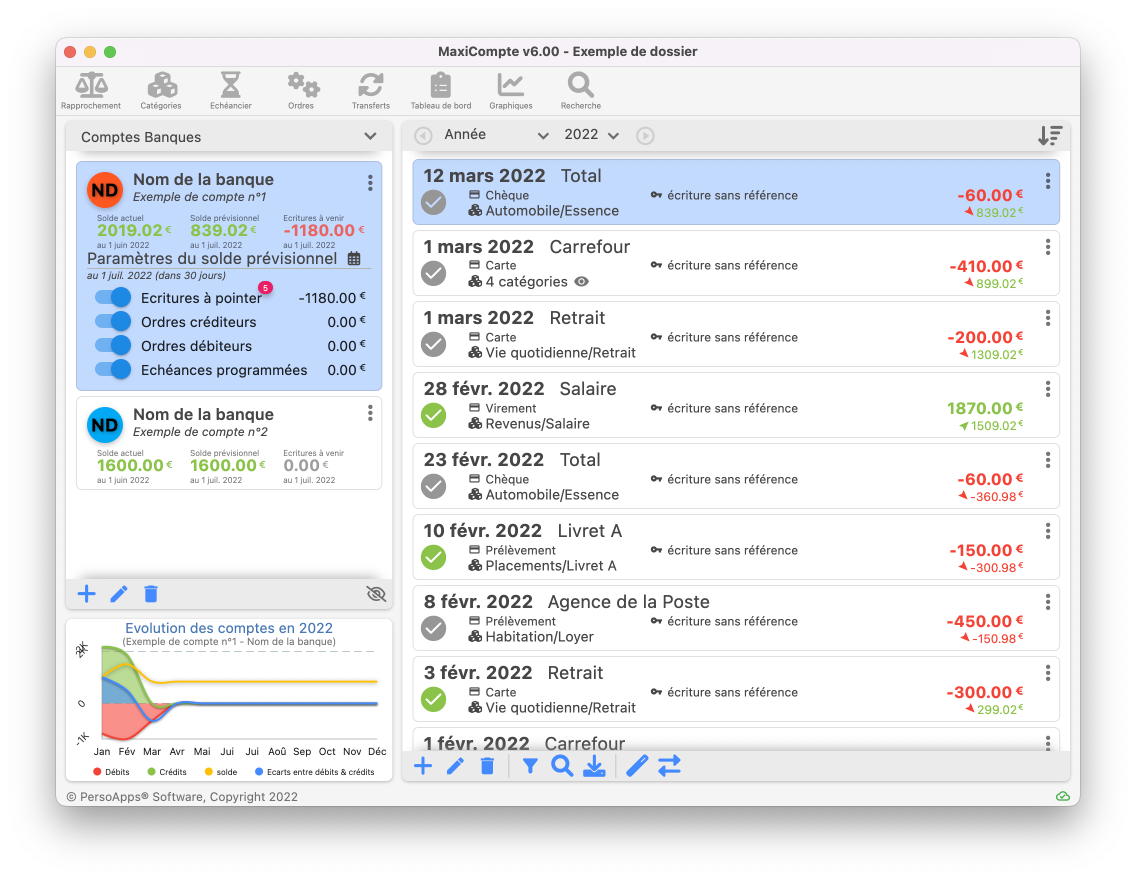Show the 4 catégories eye detail

581,282
